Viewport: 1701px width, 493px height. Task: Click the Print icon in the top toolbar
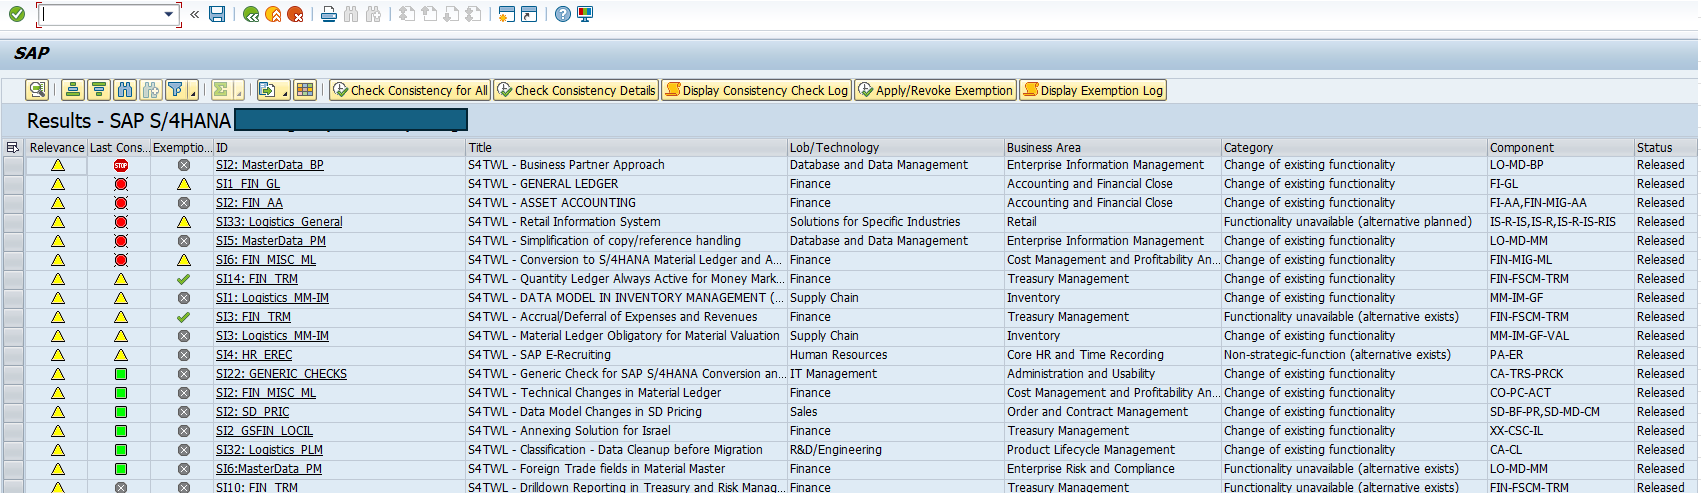(328, 14)
